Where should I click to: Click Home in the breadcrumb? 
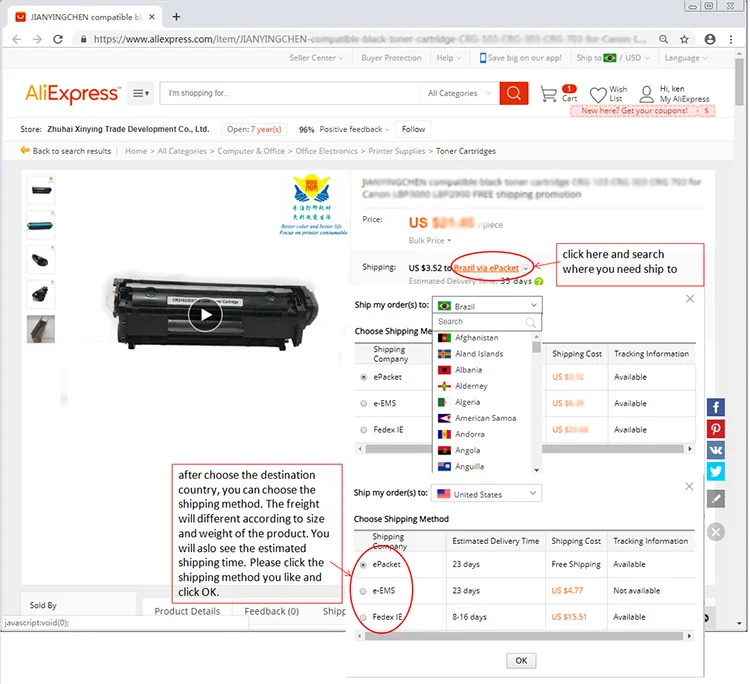(136, 151)
